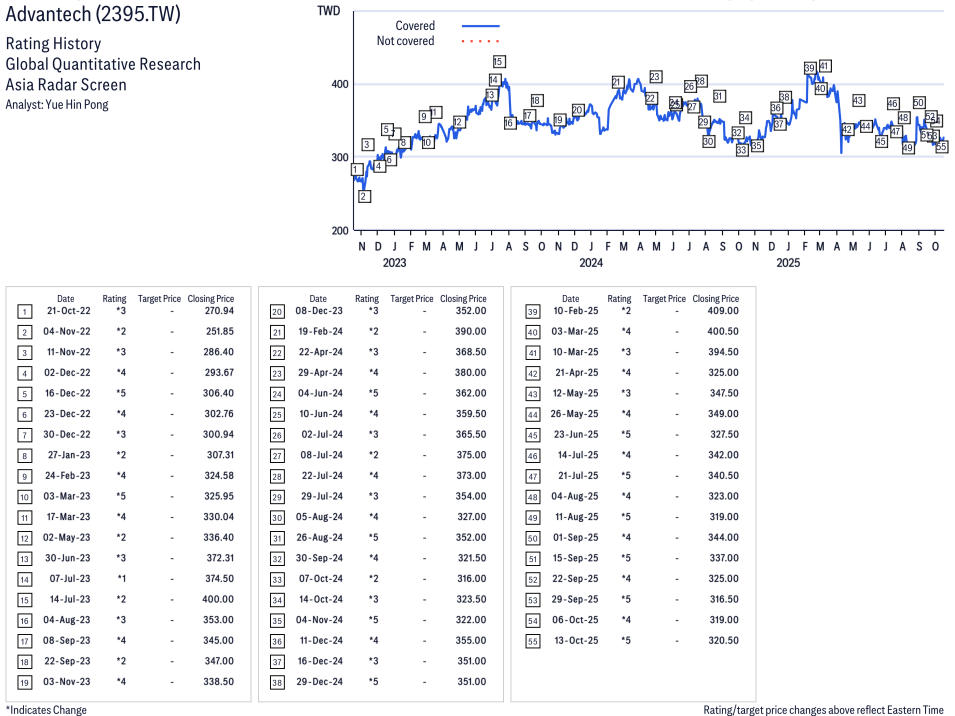Image resolution: width=955 pixels, height=716 pixels.
Task: Click the row 20 number box in table
Action: (x=277, y=312)
